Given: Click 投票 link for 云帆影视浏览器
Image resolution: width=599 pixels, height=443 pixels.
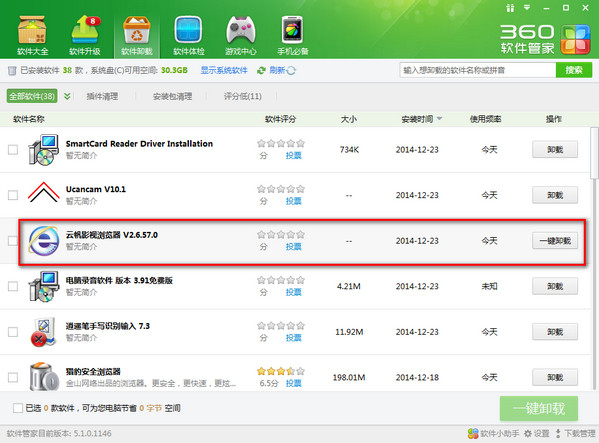Looking at the screenshot, I should coord(293,247).
